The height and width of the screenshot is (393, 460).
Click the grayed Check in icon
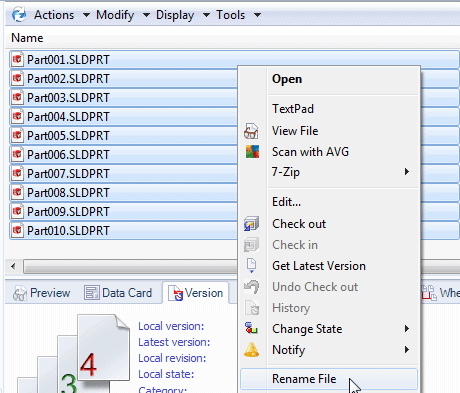pyautogui.click(x=251, y=245)
